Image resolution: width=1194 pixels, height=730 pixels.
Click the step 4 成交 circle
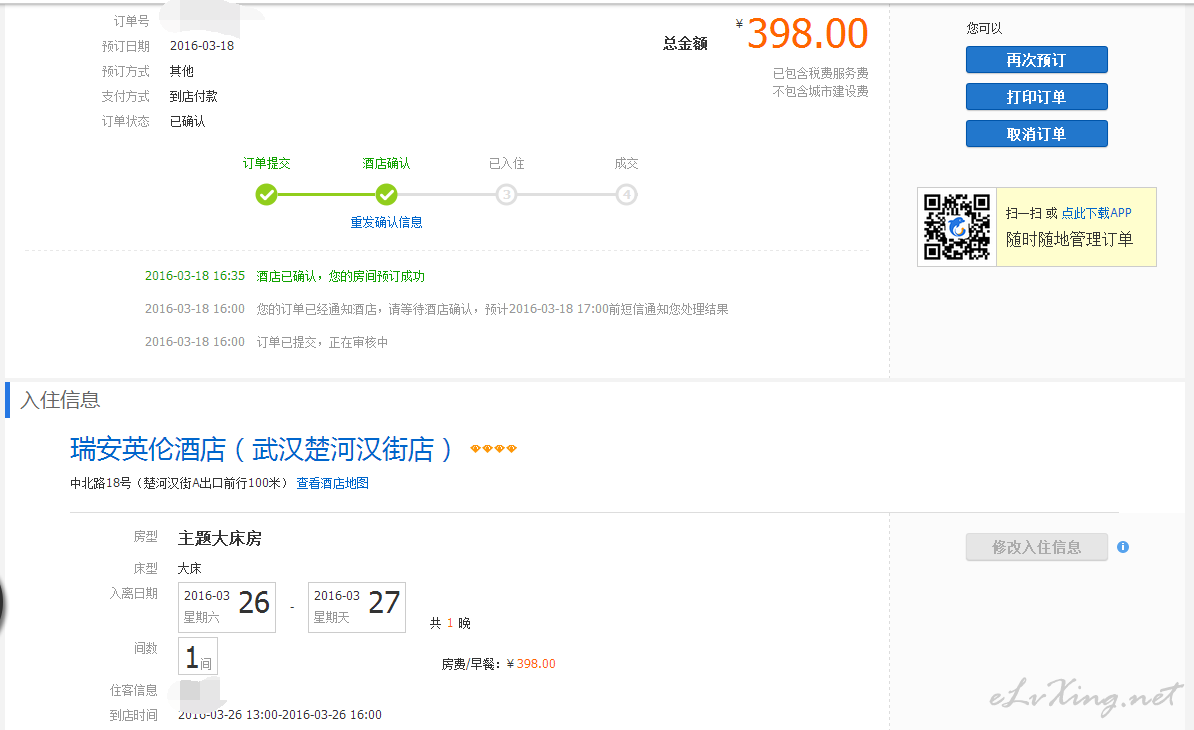626,196
